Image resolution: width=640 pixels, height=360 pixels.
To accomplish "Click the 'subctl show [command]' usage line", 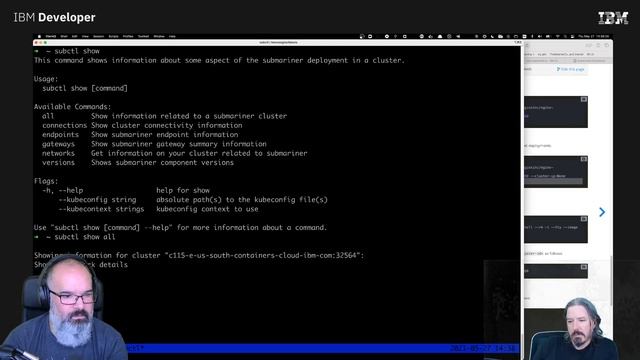I will pyautogui.click(x=85, y=89).
